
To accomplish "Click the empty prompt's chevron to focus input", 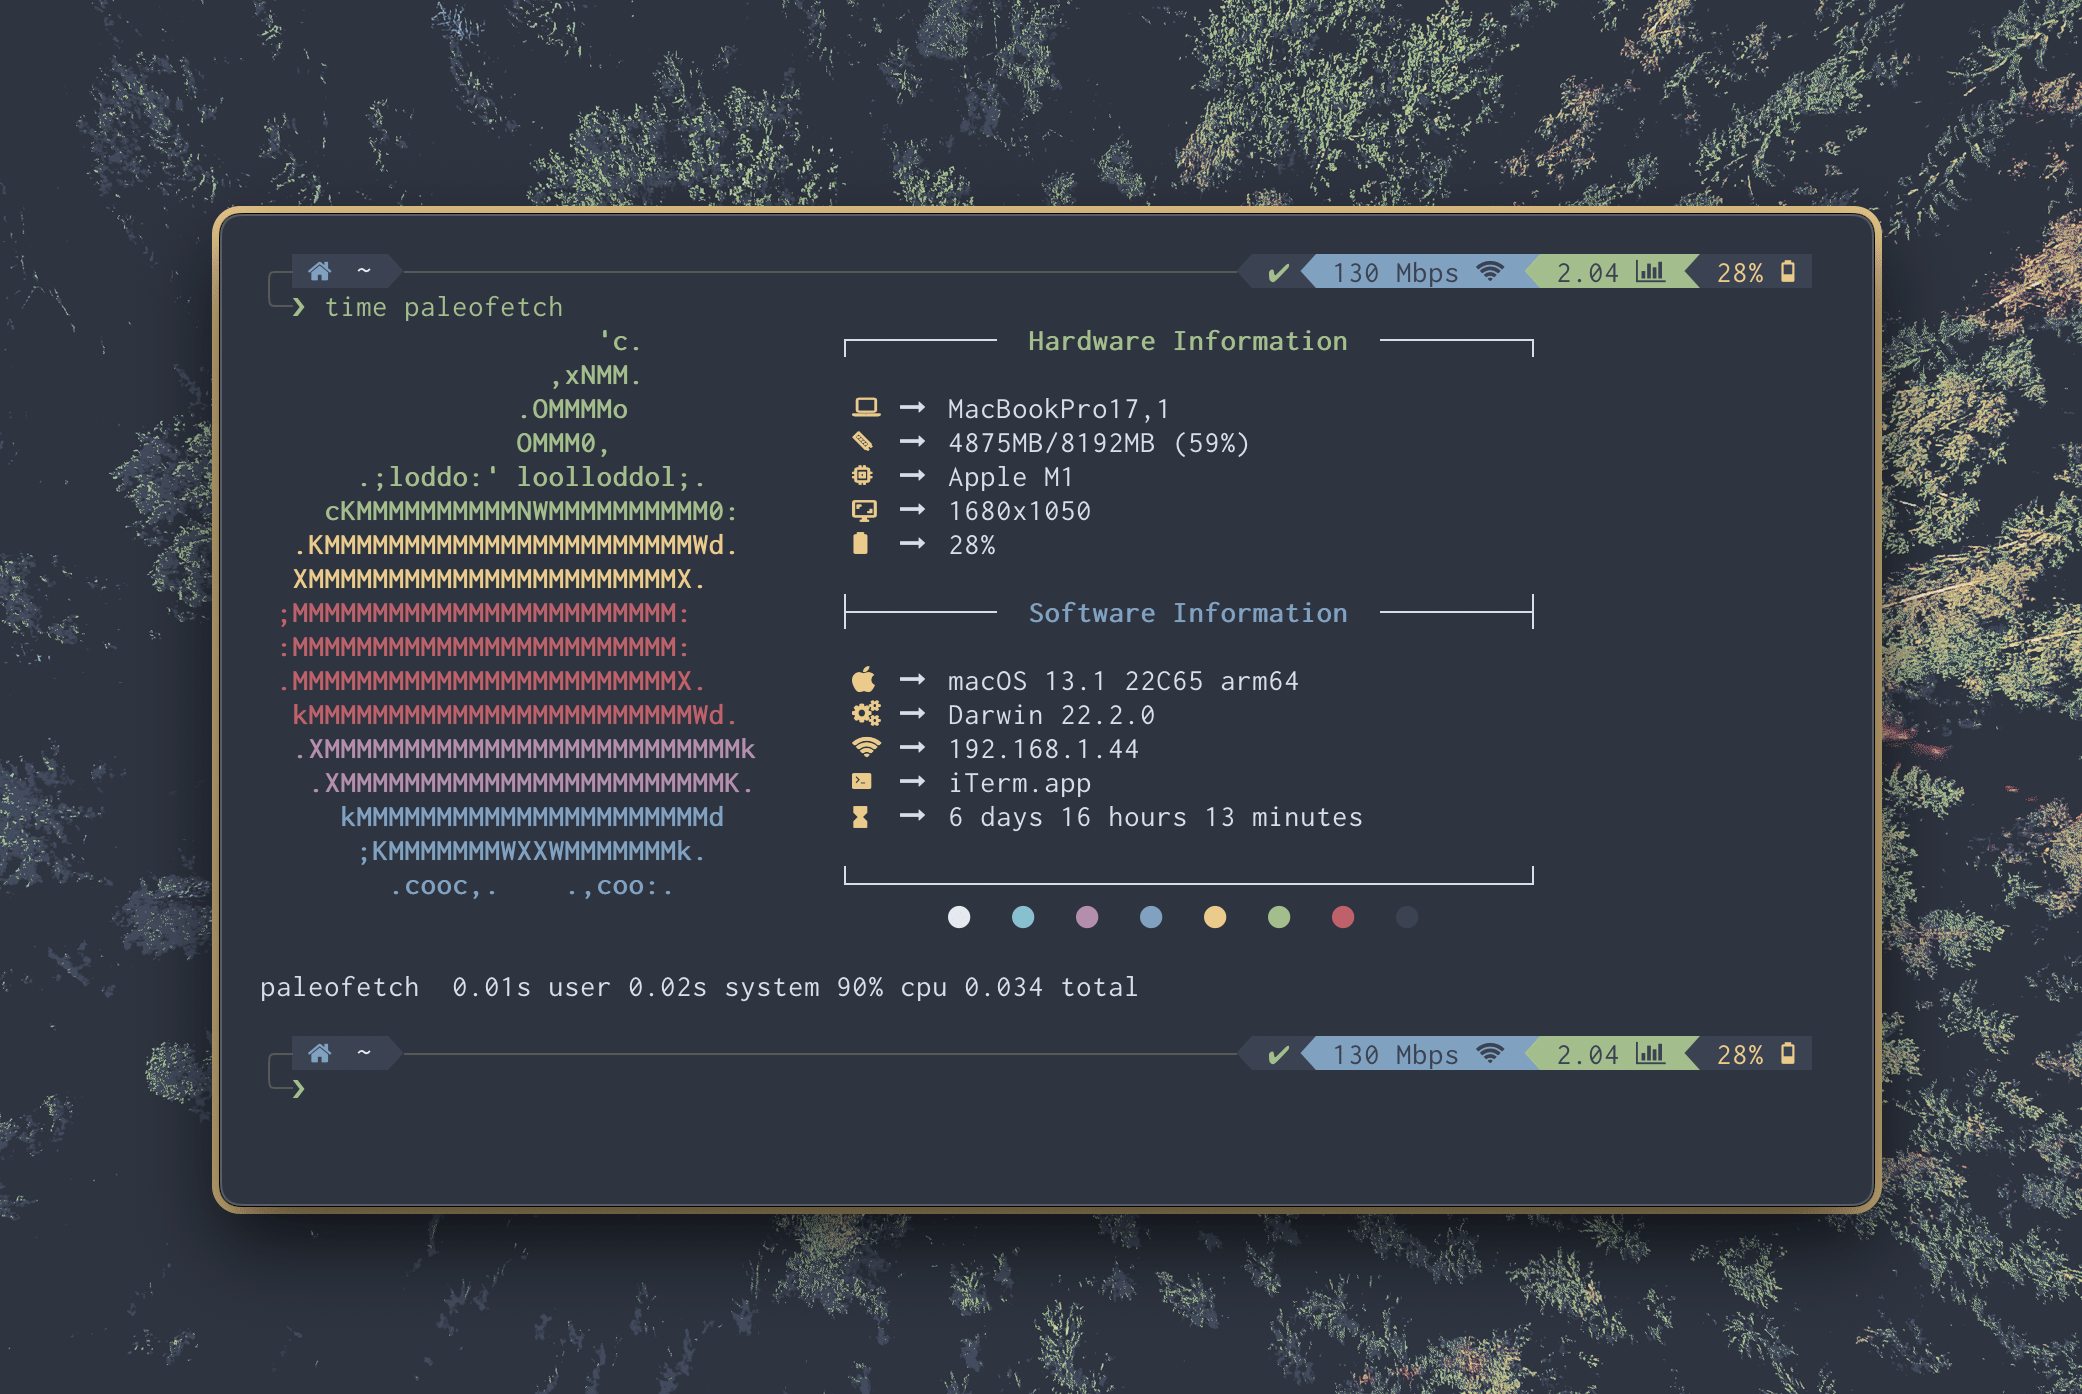I will [x=298, y=1089].
